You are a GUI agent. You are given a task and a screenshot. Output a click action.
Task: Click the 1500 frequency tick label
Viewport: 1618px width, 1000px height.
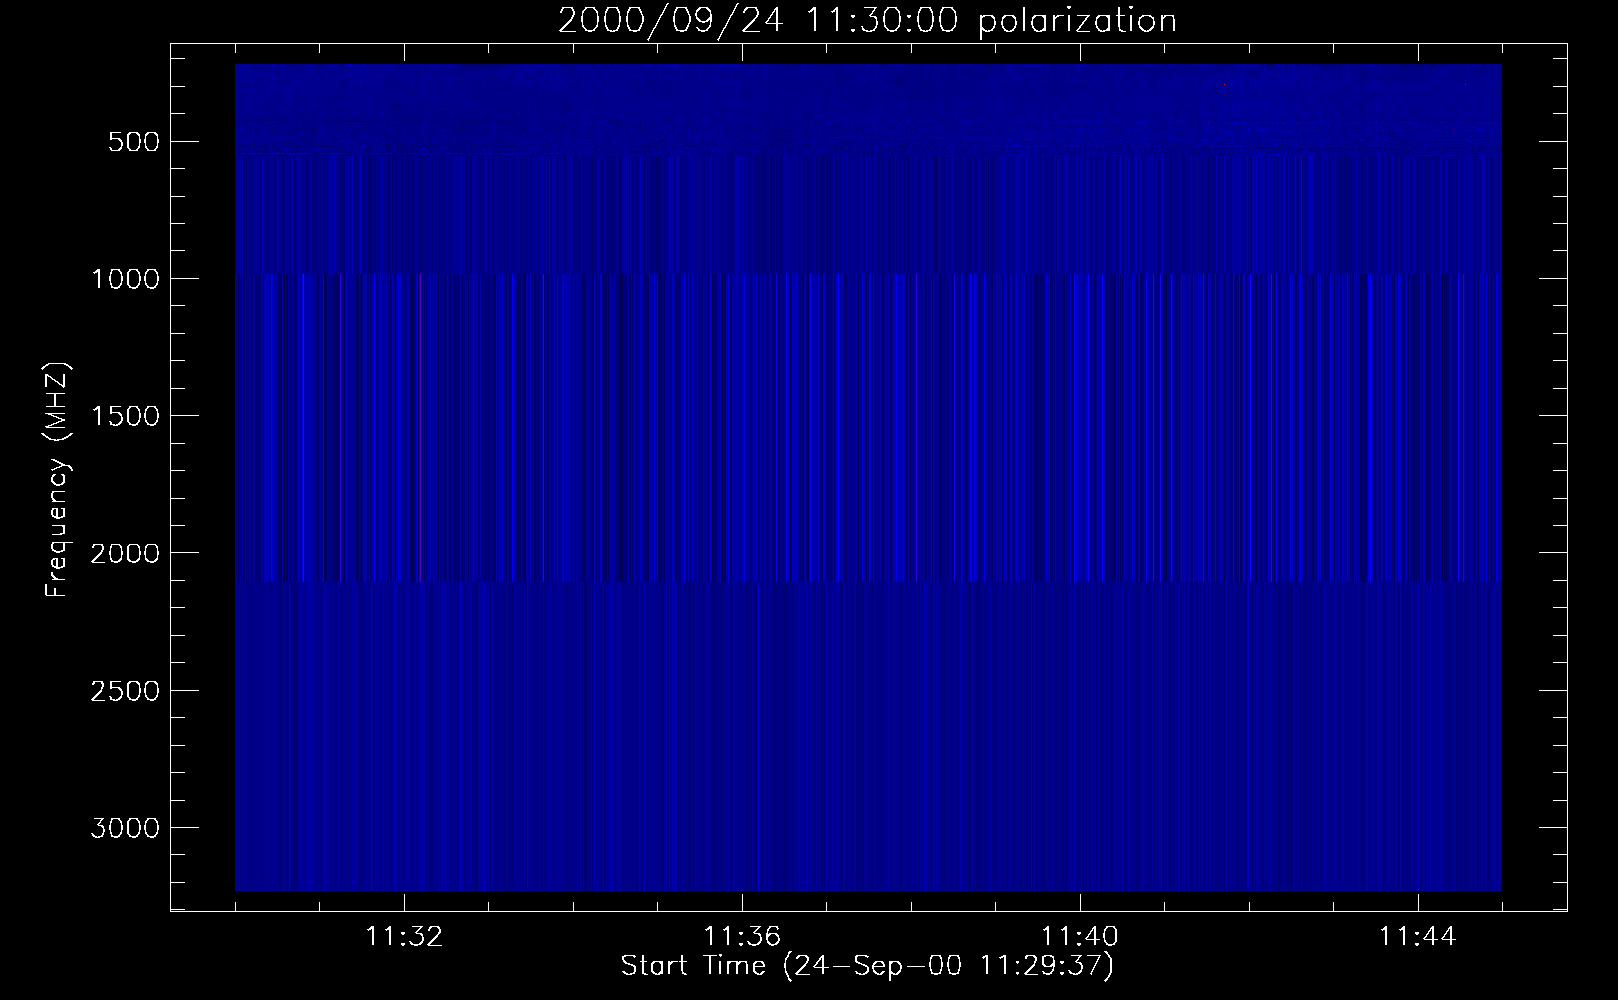click(x=123, y=416)
